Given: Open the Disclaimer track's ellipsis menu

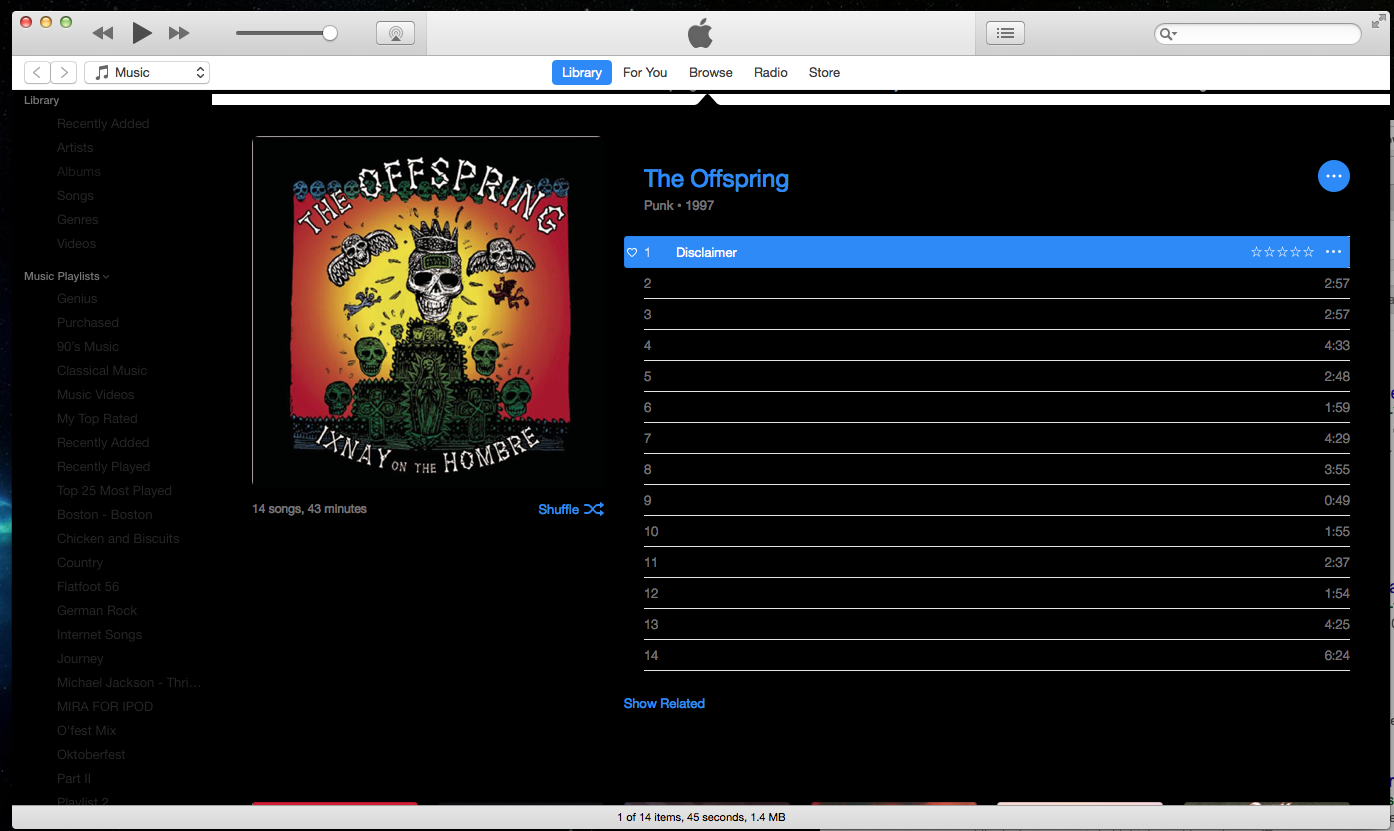Looking at the screenshot, I should (1333, 252).
